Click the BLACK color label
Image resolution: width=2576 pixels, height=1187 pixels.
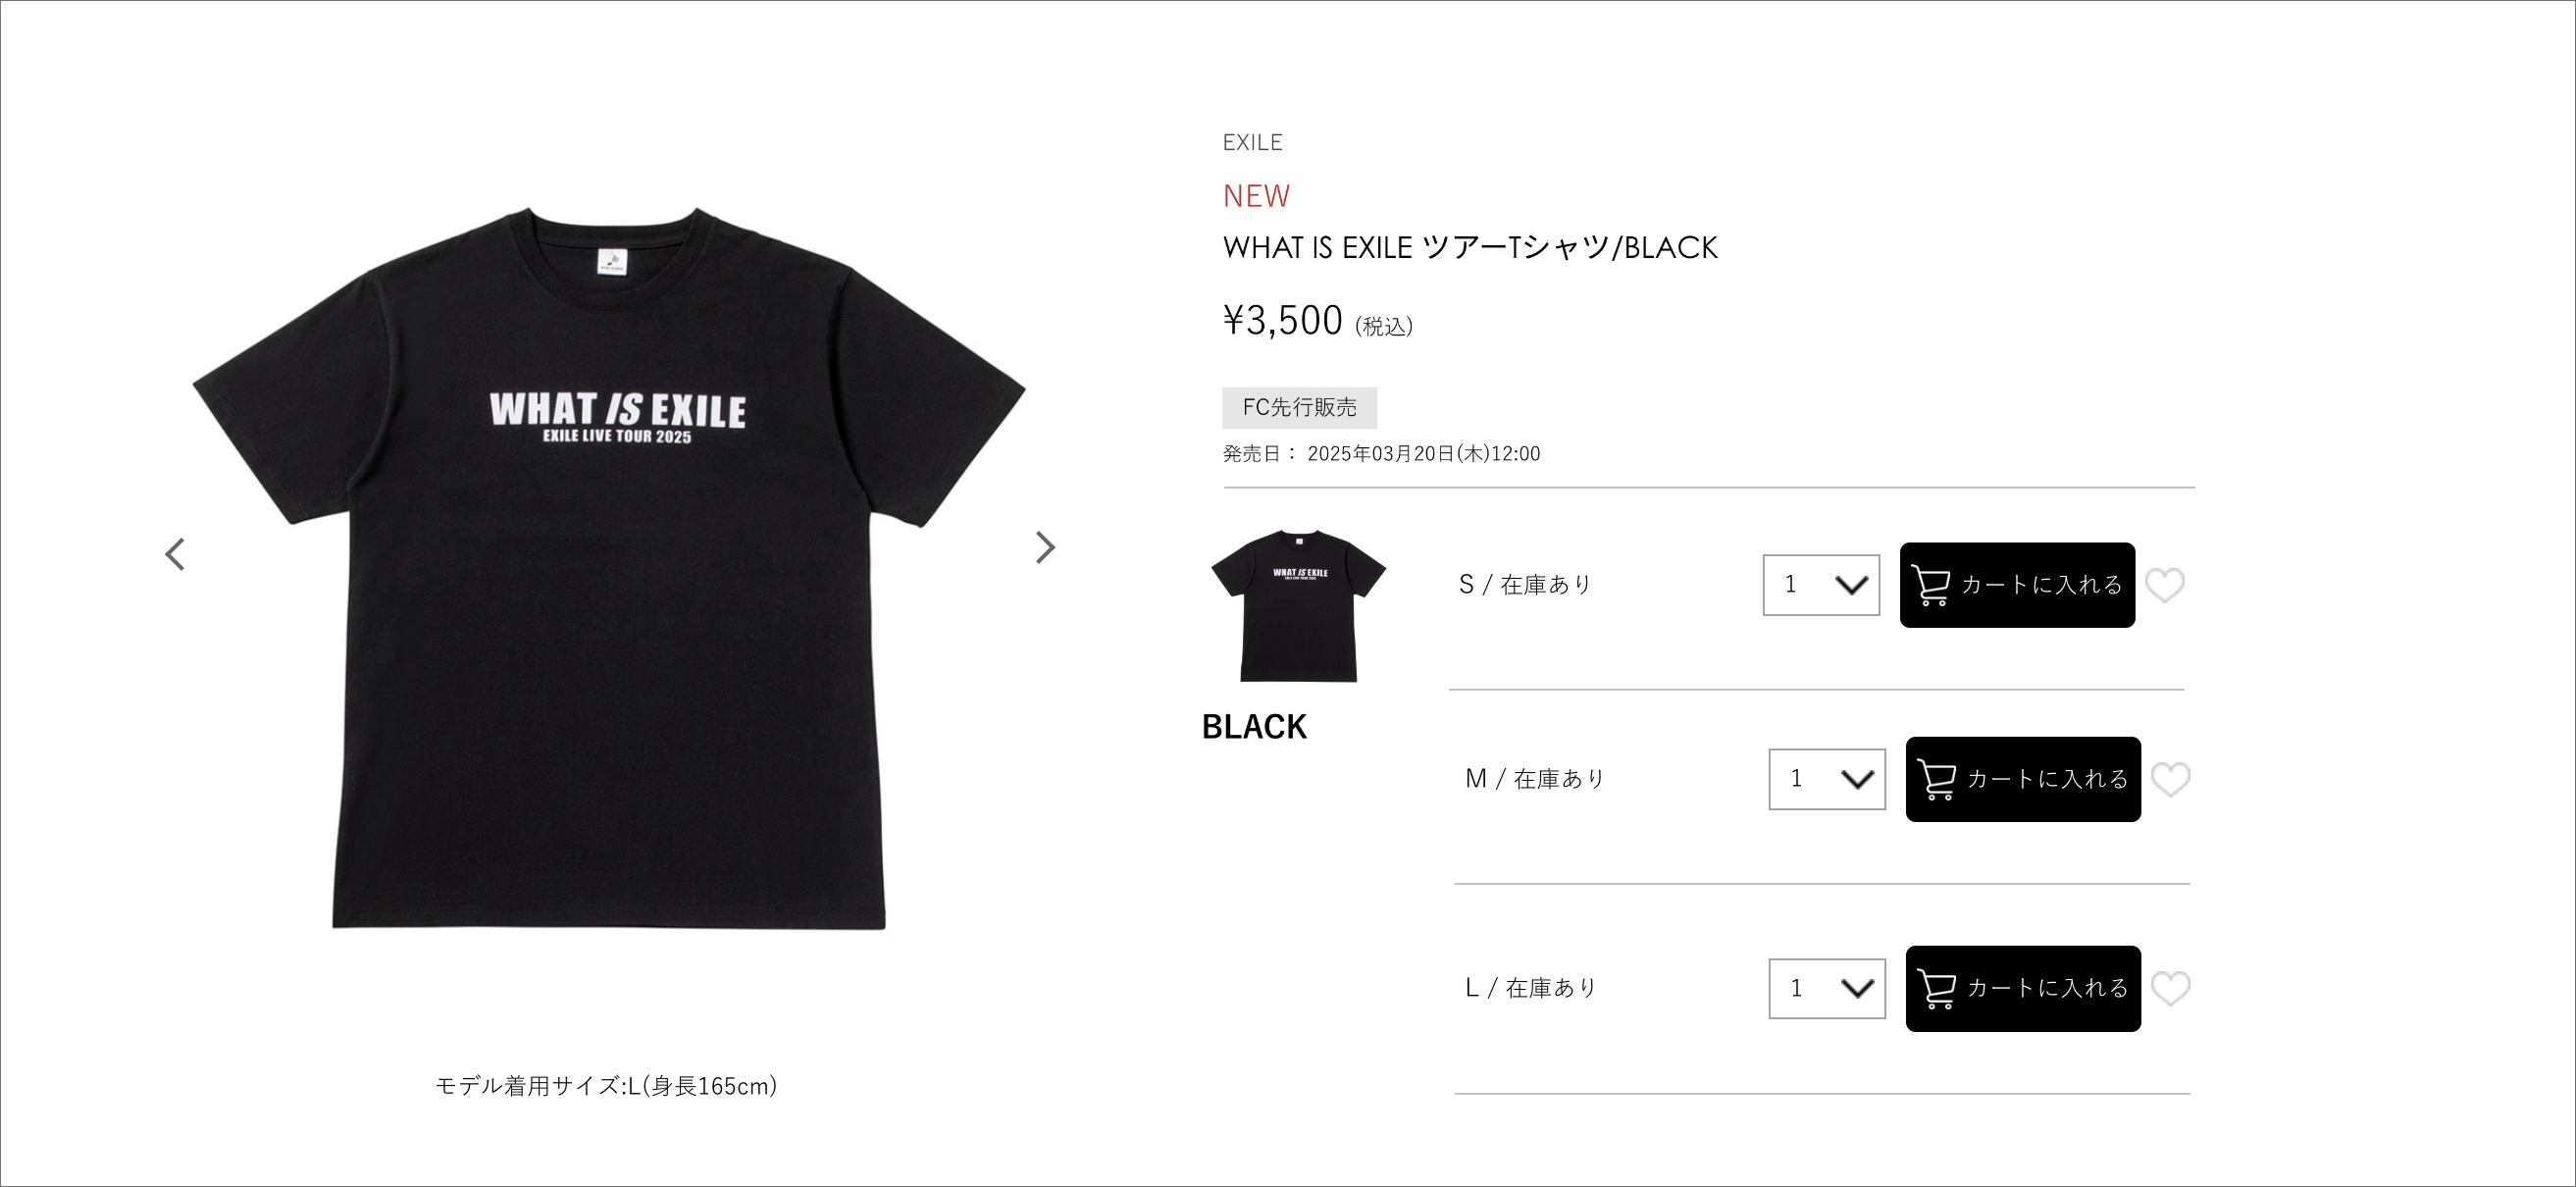point(1254,726)
